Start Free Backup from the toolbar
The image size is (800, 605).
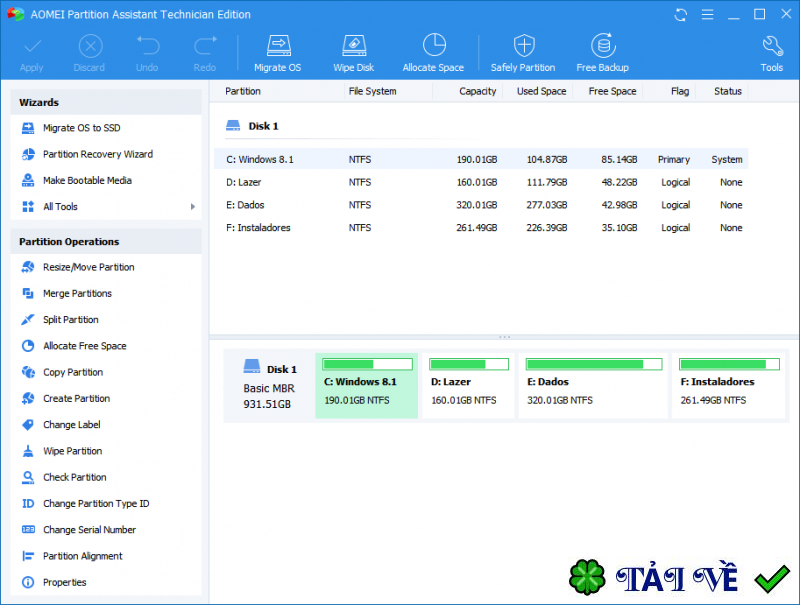click(x=602, y=52)
